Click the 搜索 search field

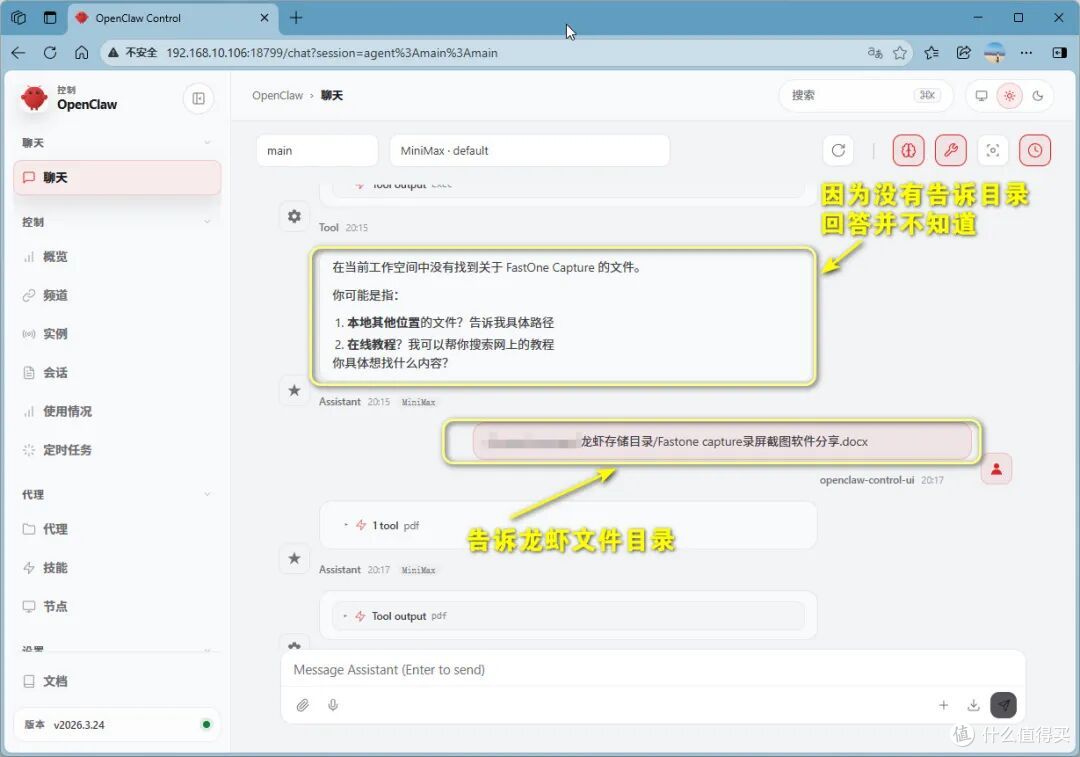coord(866,95)
